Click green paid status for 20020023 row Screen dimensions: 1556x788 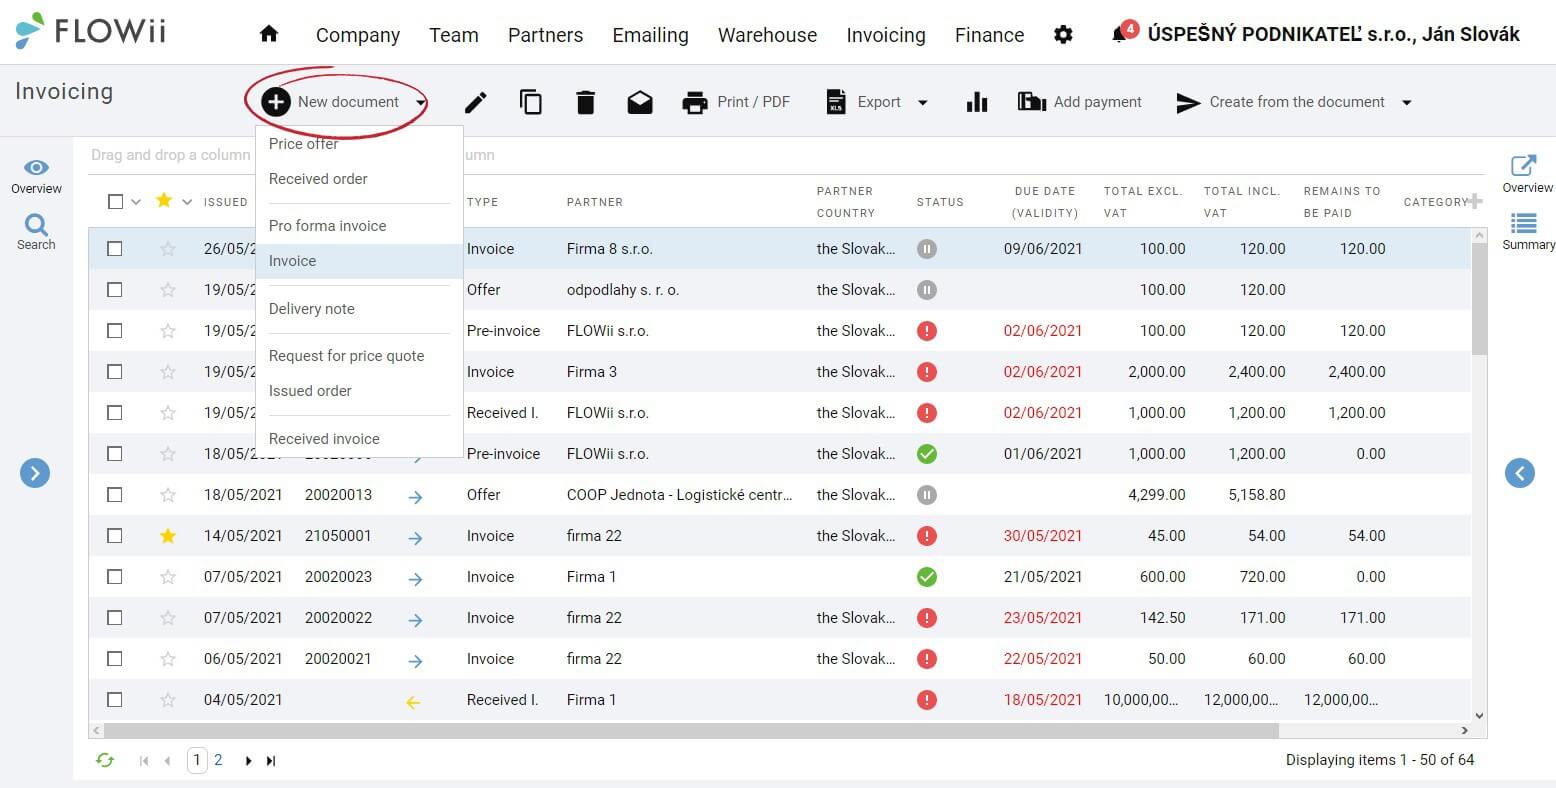pos(927,577)
